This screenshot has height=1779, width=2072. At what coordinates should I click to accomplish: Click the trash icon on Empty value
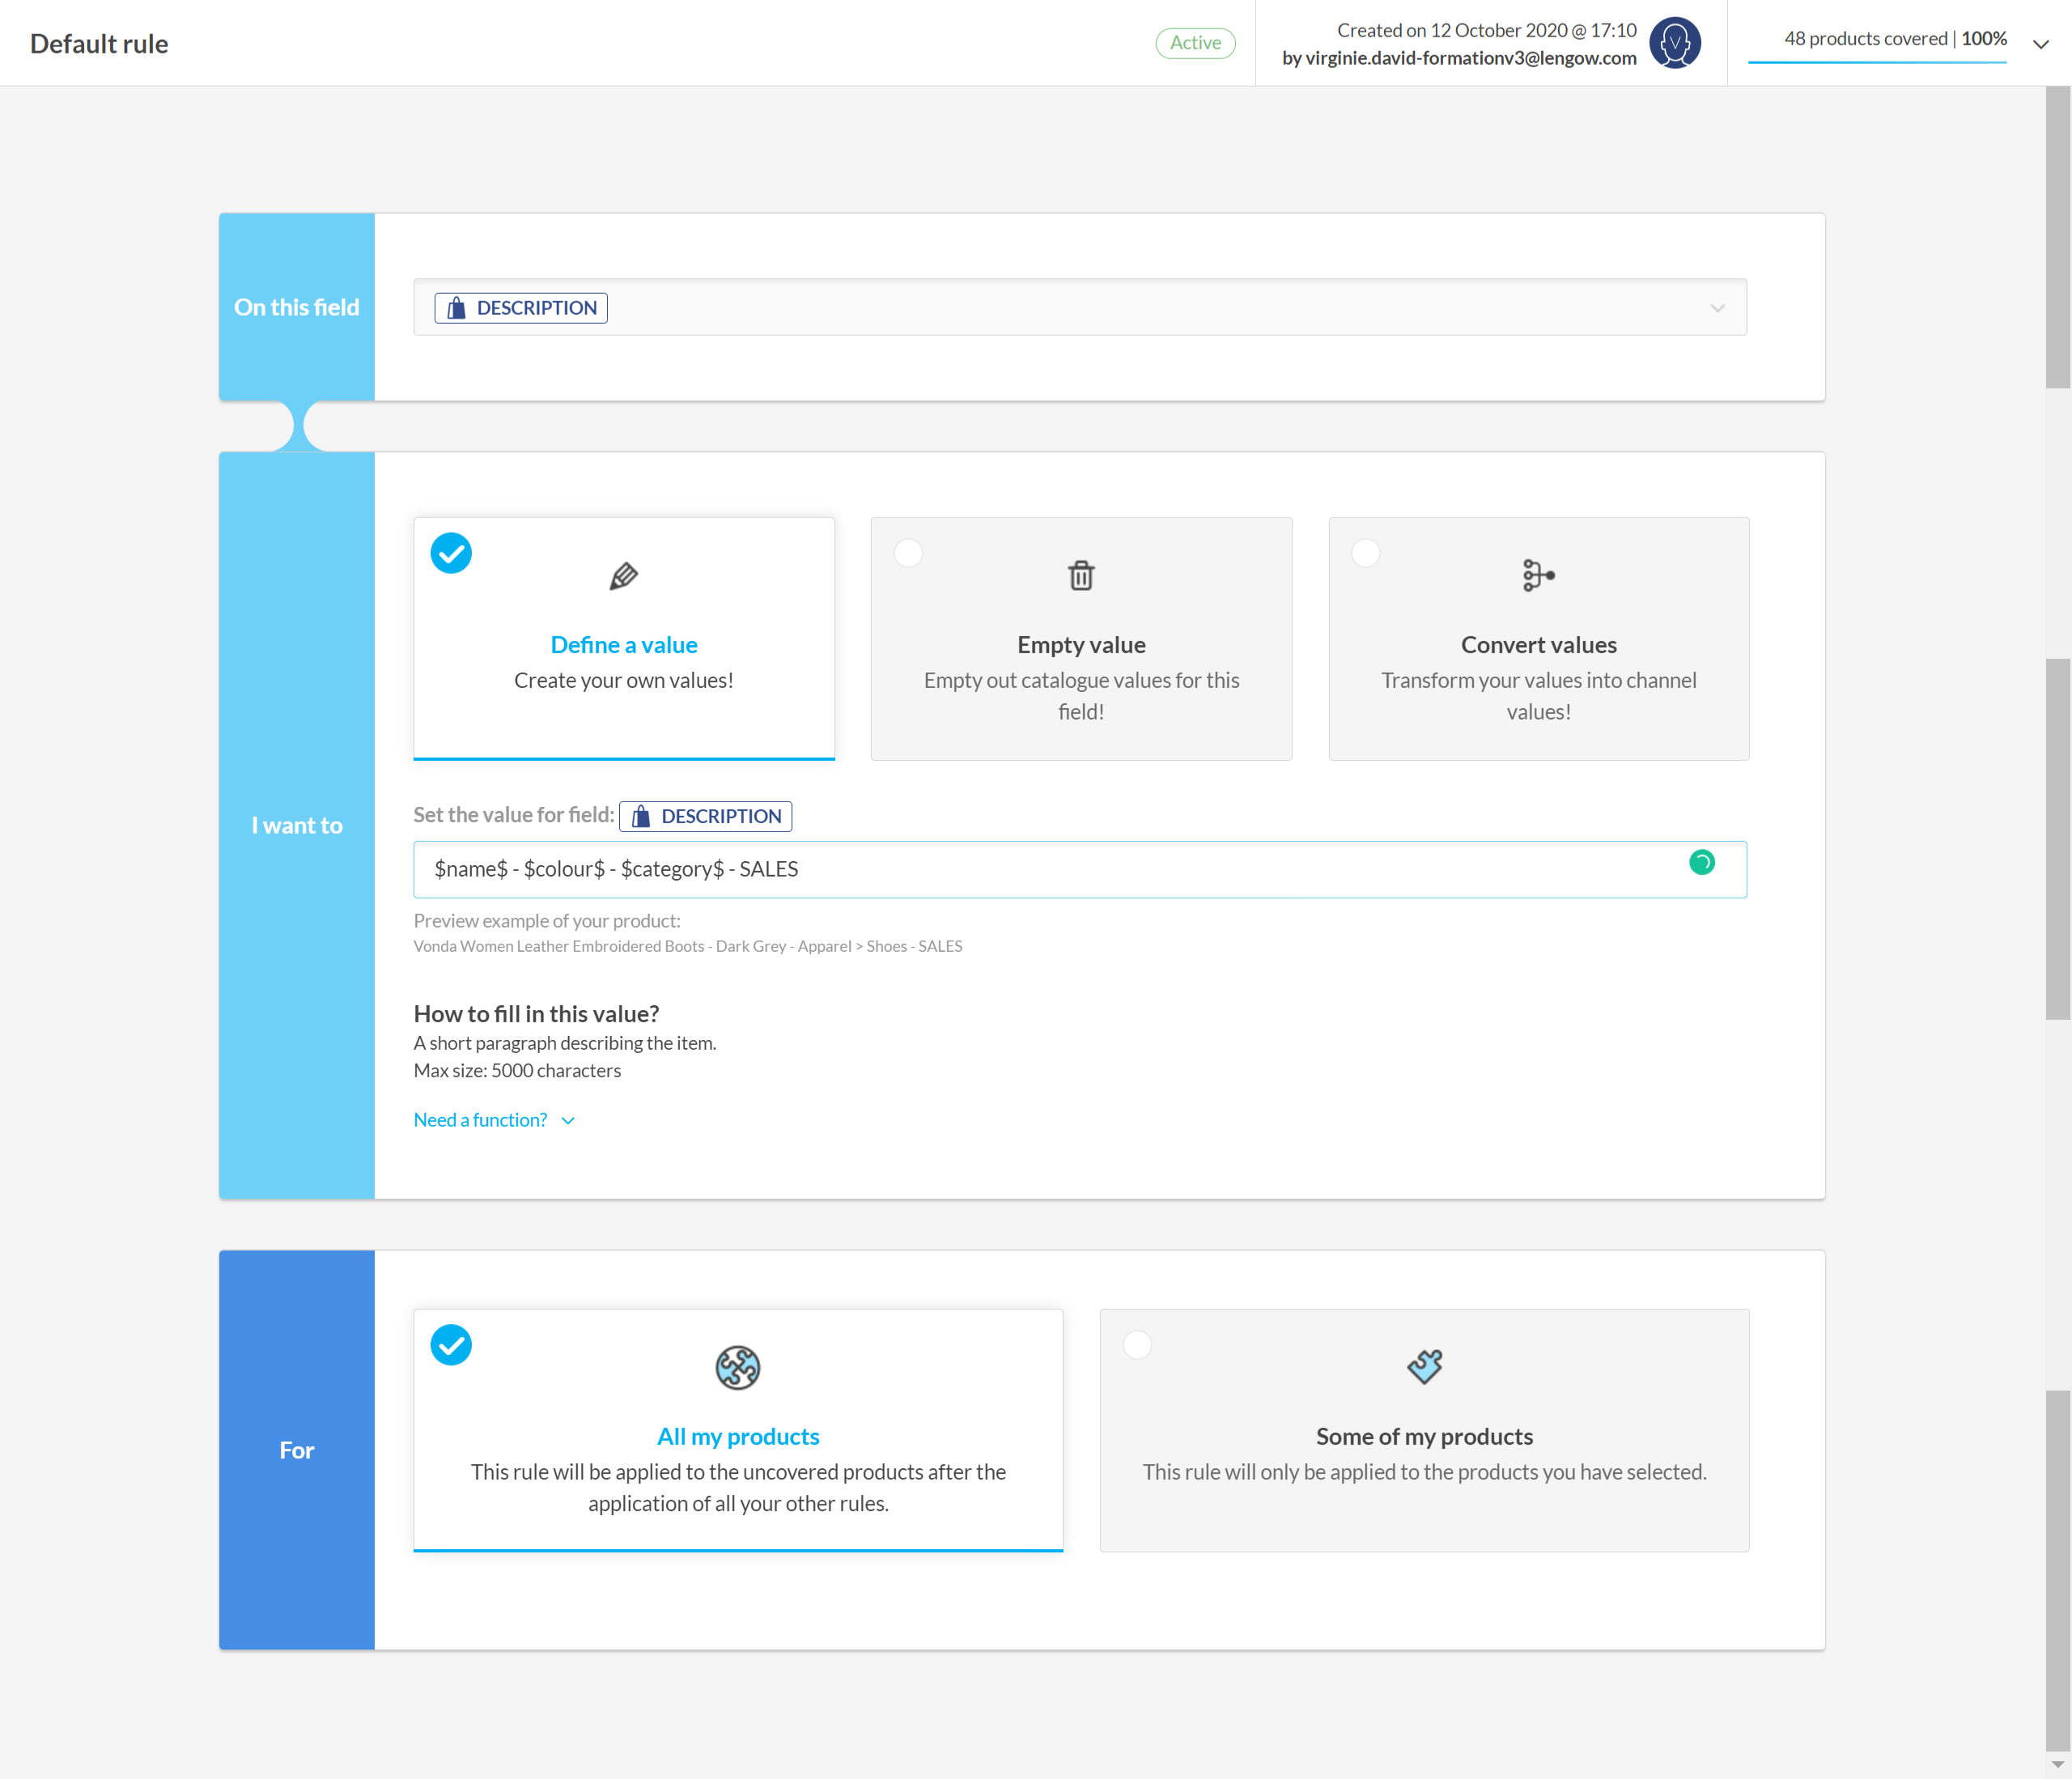1081,576
